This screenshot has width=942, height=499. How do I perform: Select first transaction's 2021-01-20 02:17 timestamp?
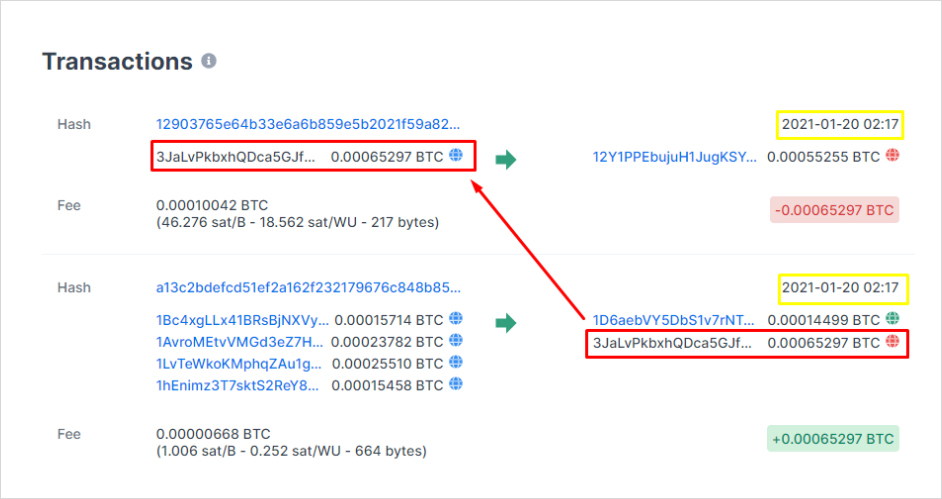click(840, 124)
